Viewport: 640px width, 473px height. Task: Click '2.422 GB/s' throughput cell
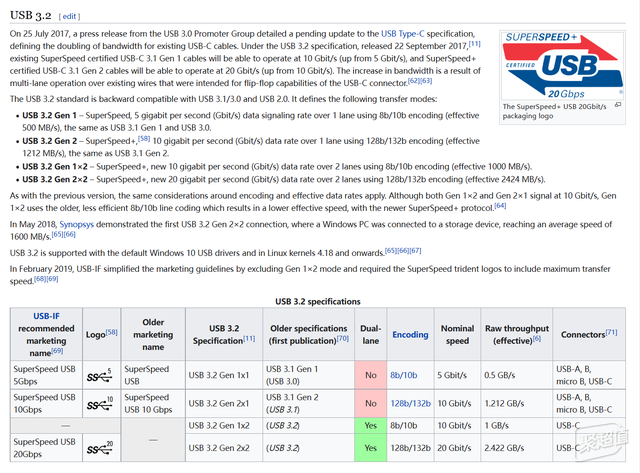coord(517,448)
